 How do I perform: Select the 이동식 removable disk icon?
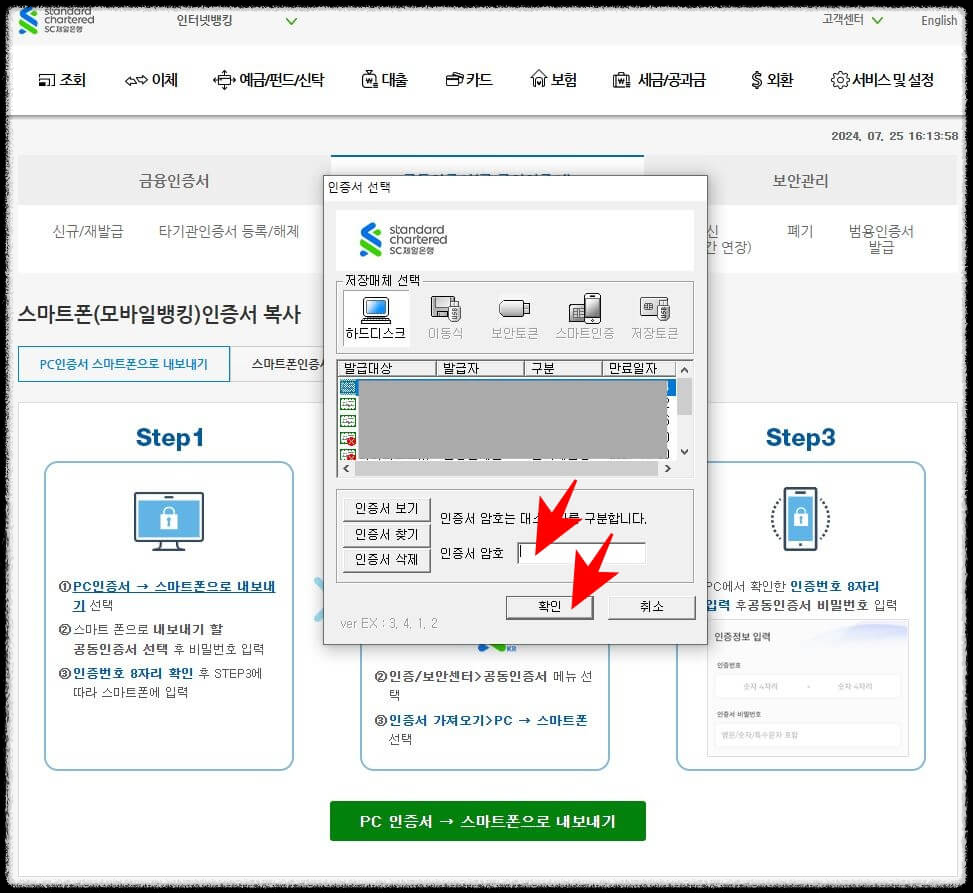[446, 318]
